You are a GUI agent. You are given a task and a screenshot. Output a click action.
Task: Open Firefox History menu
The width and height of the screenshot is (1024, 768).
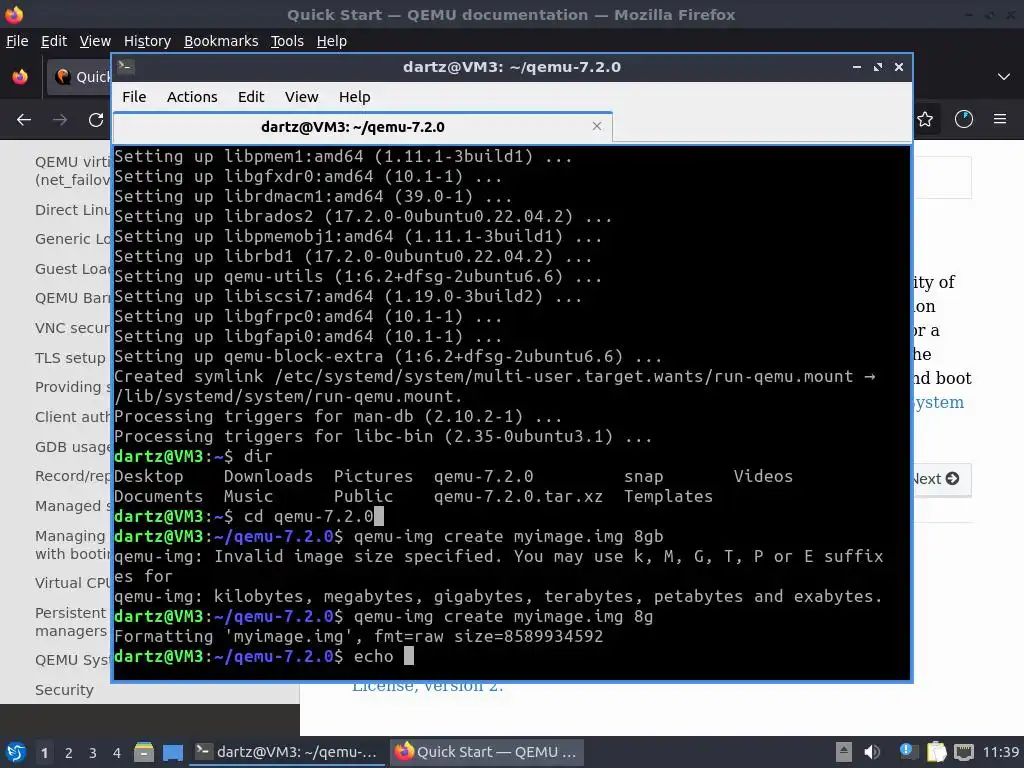[x=147, y=41]
